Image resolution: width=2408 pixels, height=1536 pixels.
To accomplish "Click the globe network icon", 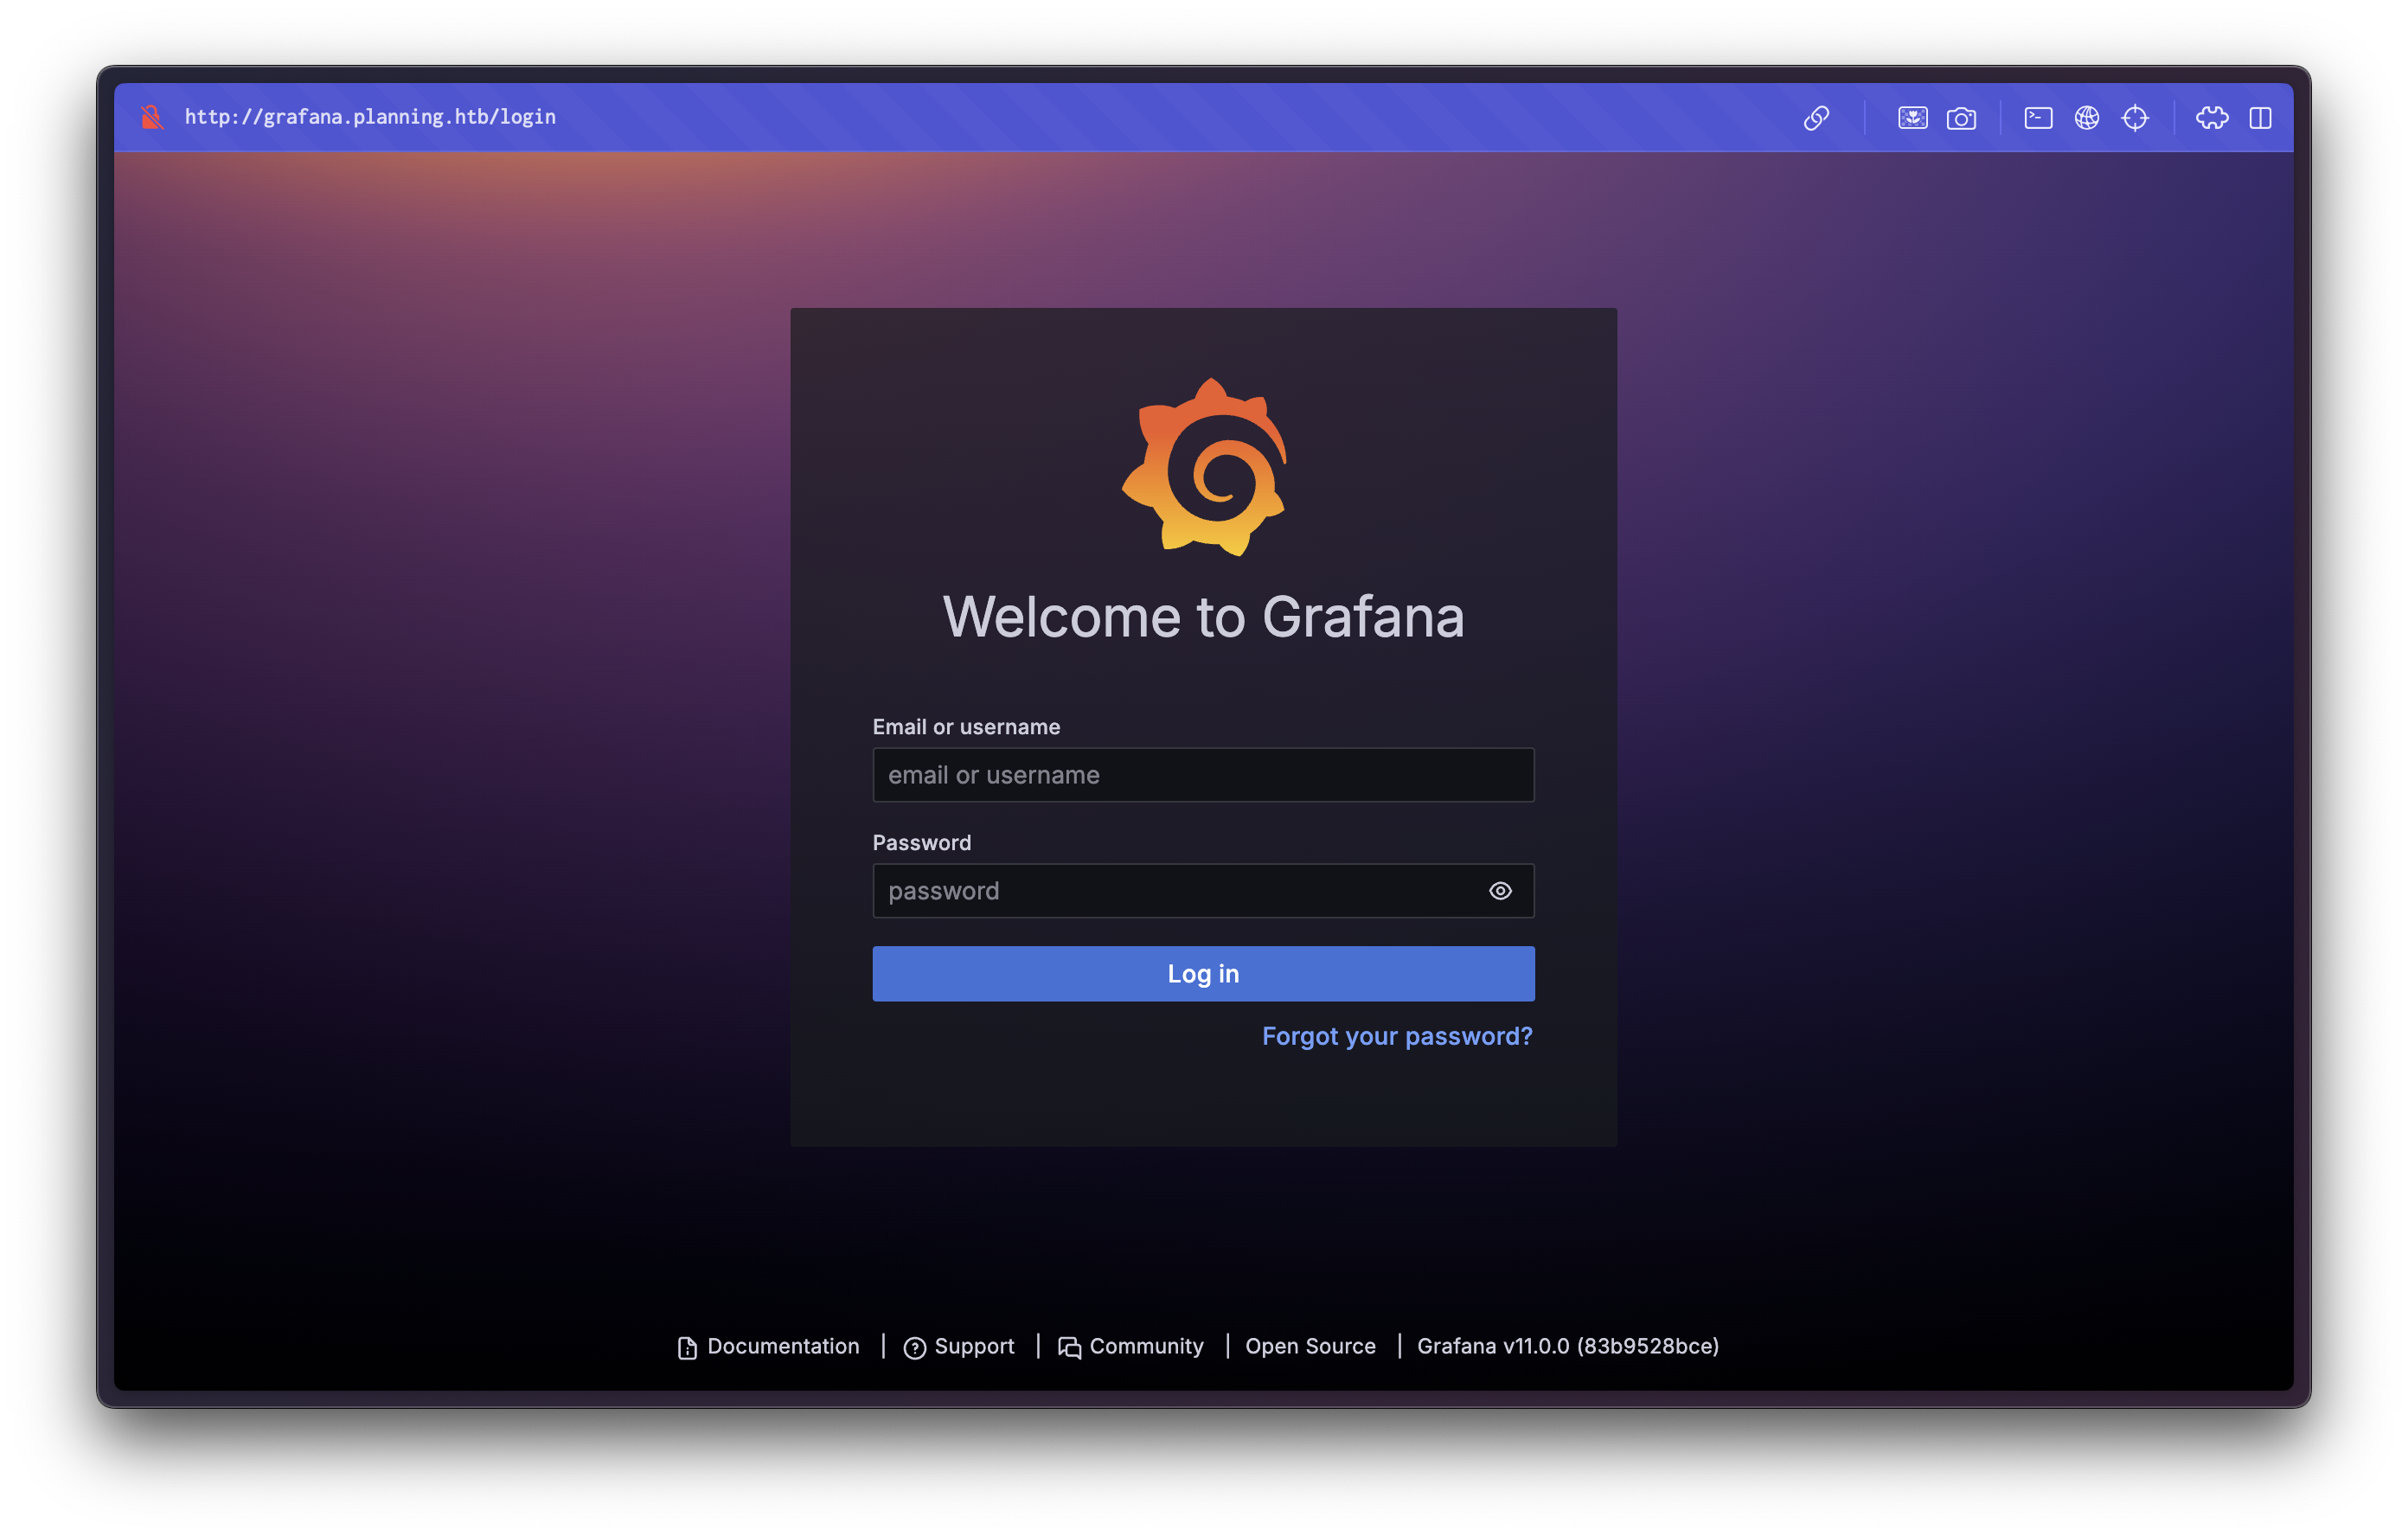I will coord(2087,118).
